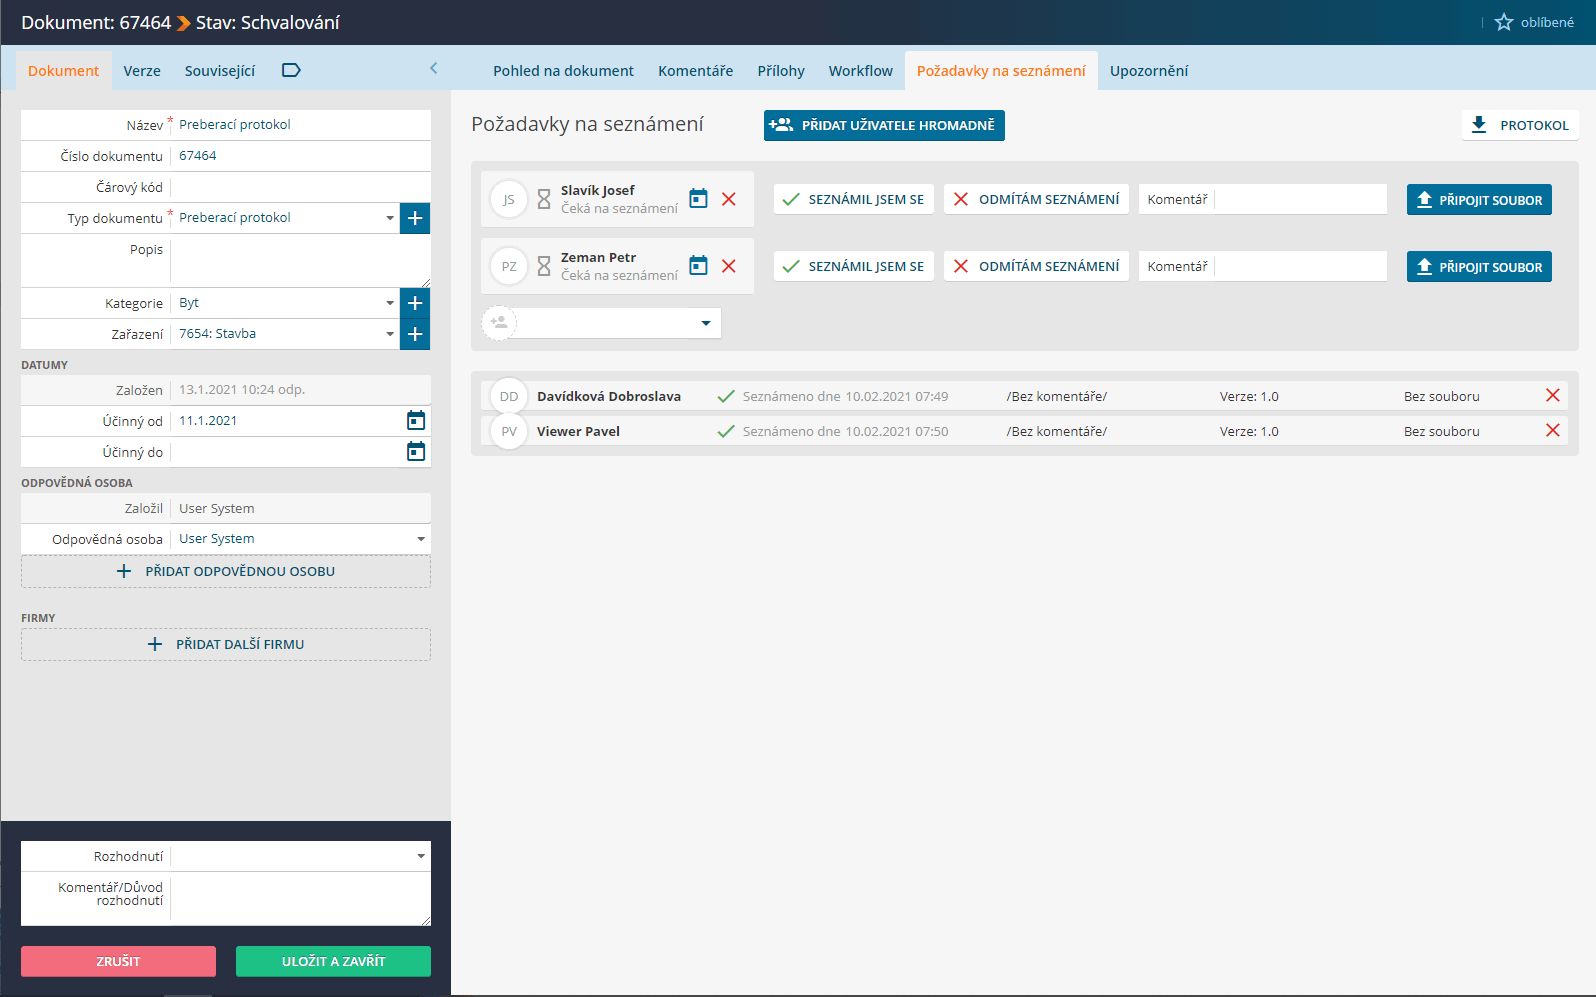
Task: Open Účinný od date picker
Action: pyautogui.click(x=416, y=421)
